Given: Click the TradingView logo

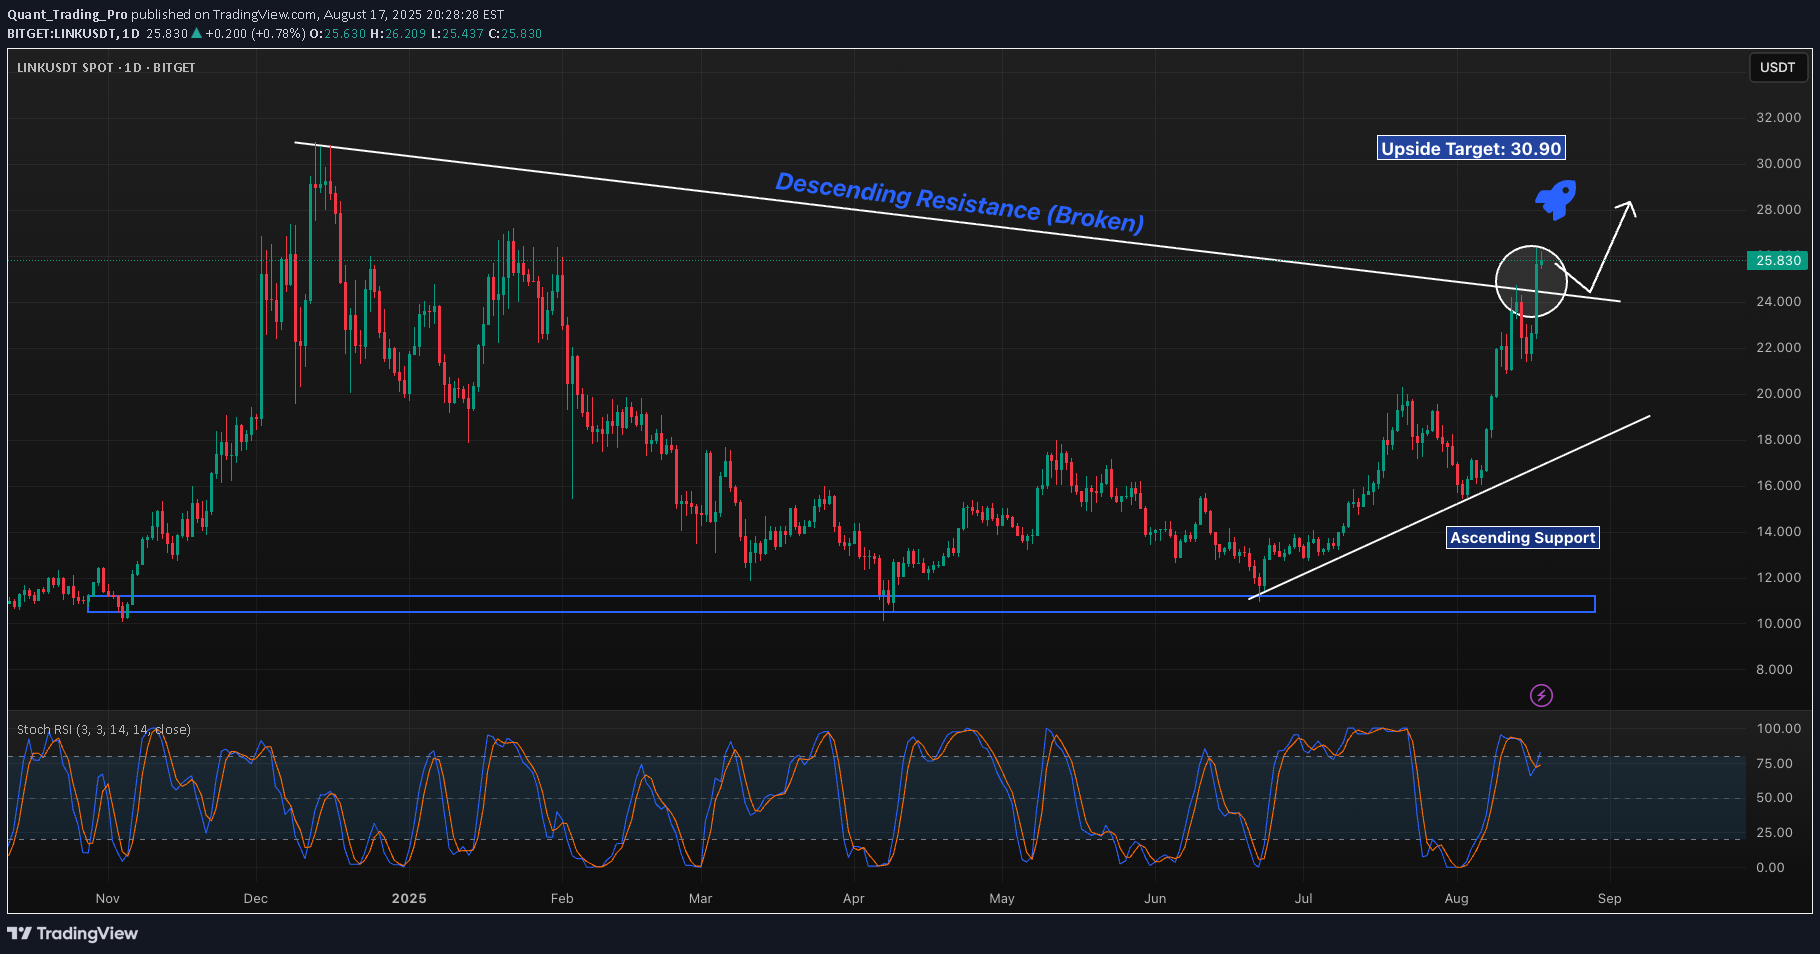Looking at the screenshot, I should 72,933.
